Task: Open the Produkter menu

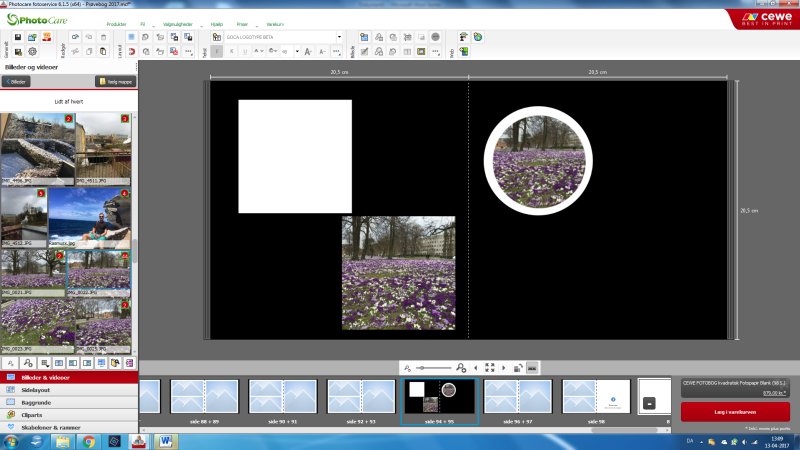Action: pyautogui.click(x=116, y=23)
